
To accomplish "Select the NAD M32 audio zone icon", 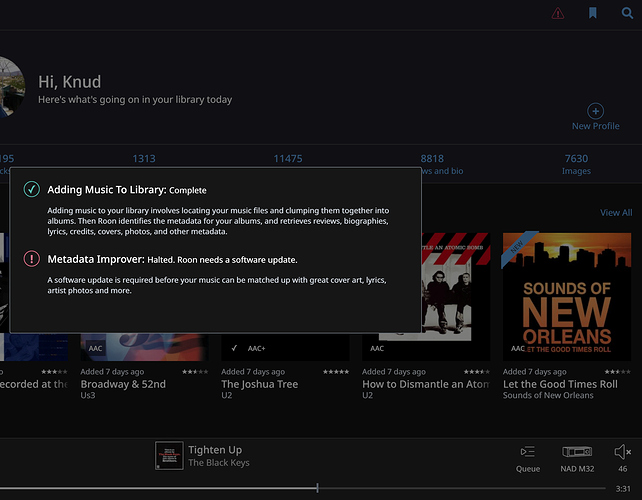I will pos(577,452).
